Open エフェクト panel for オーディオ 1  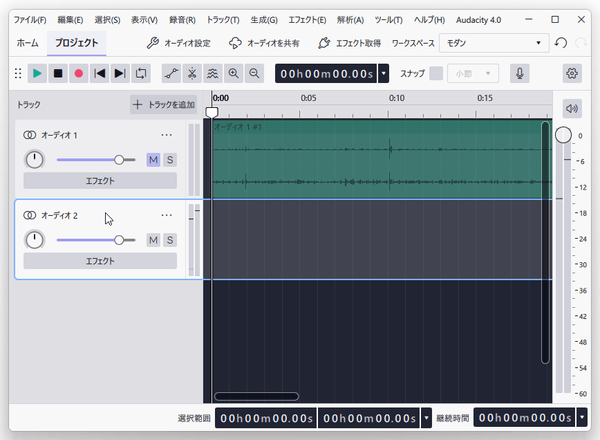pyautogui.click(x=100, y=181)
